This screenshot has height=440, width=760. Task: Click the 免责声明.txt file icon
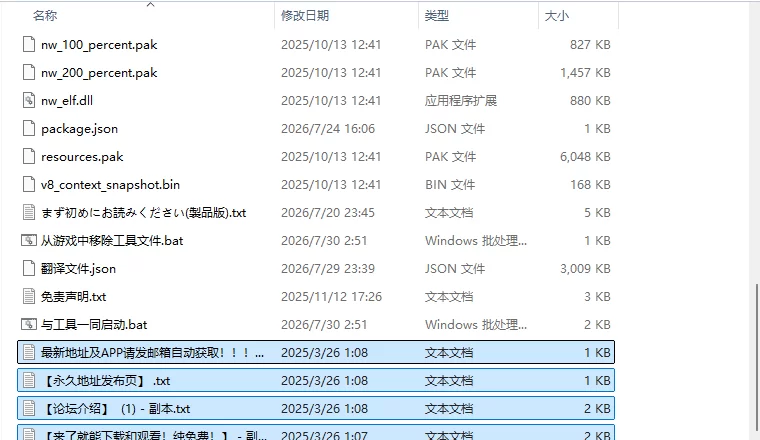click(x=29, y=297)
